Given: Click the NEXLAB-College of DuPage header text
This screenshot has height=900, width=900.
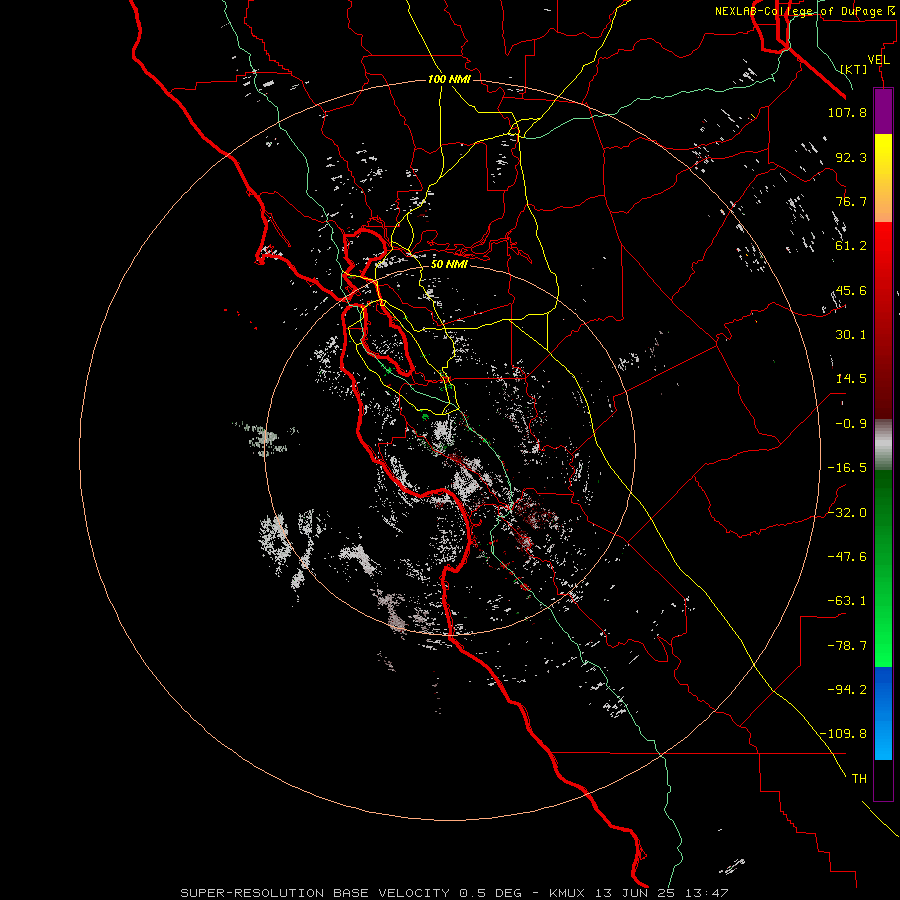Looking at the screenshot, I should pos(807,11).
